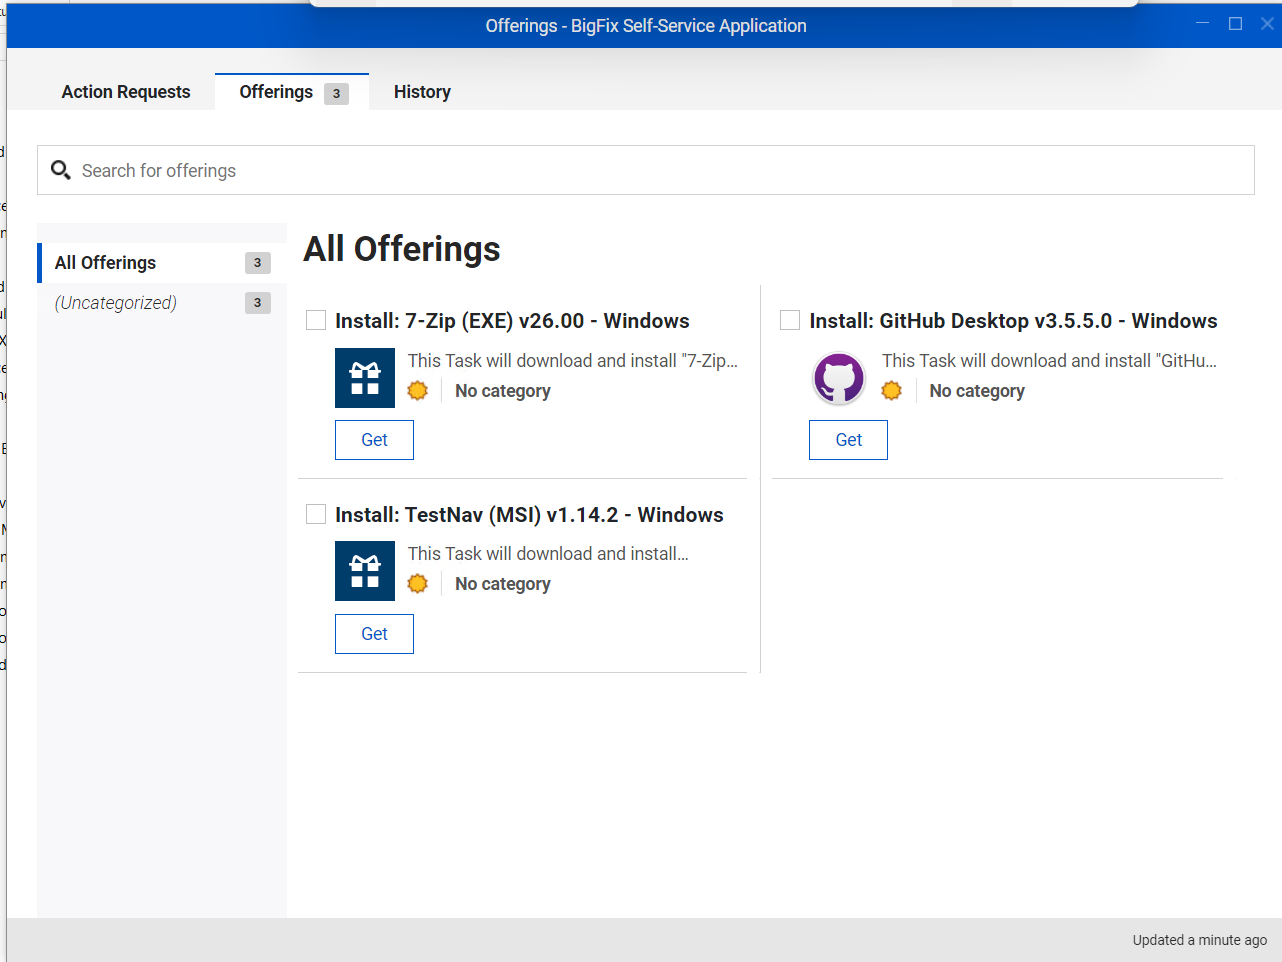Check the box for Install: GitHub Desktop offering
The image size is (1282, 962).
click(789, 319)
